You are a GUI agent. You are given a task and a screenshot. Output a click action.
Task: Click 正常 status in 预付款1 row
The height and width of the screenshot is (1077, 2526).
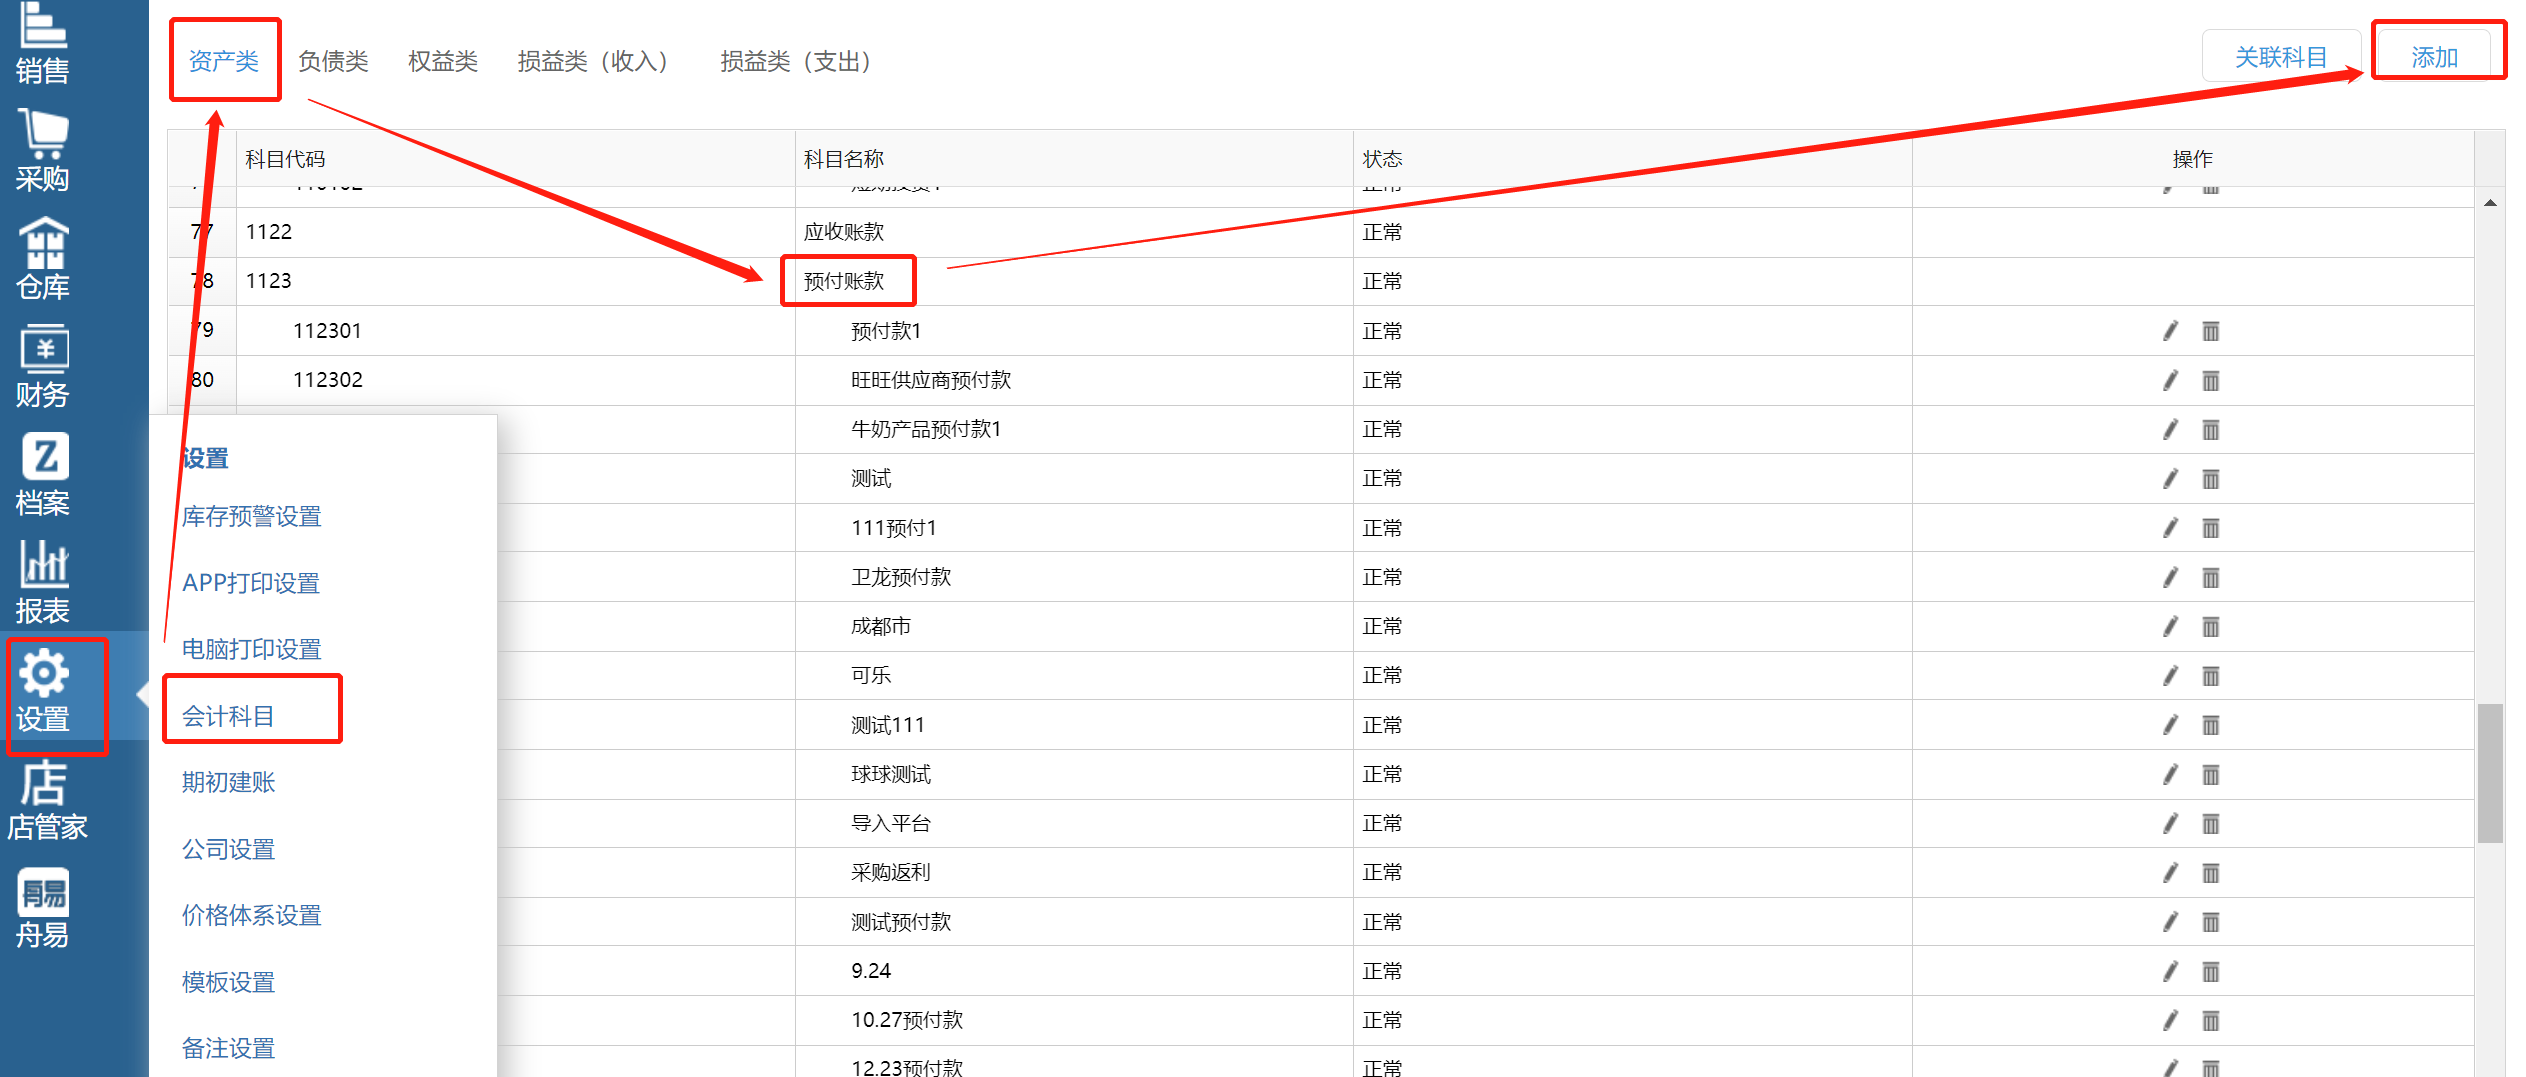click(1382, 331)
